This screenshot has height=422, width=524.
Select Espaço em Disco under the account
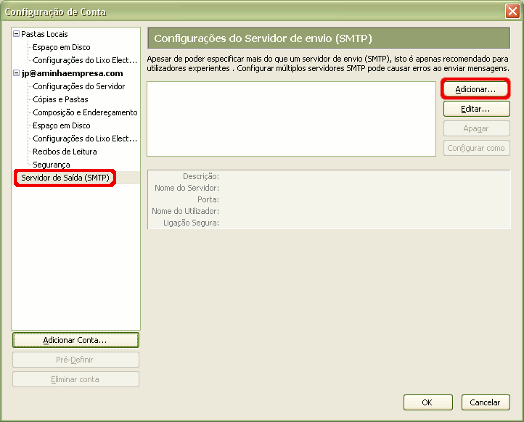pyautogui.click(x=61, y=126)
